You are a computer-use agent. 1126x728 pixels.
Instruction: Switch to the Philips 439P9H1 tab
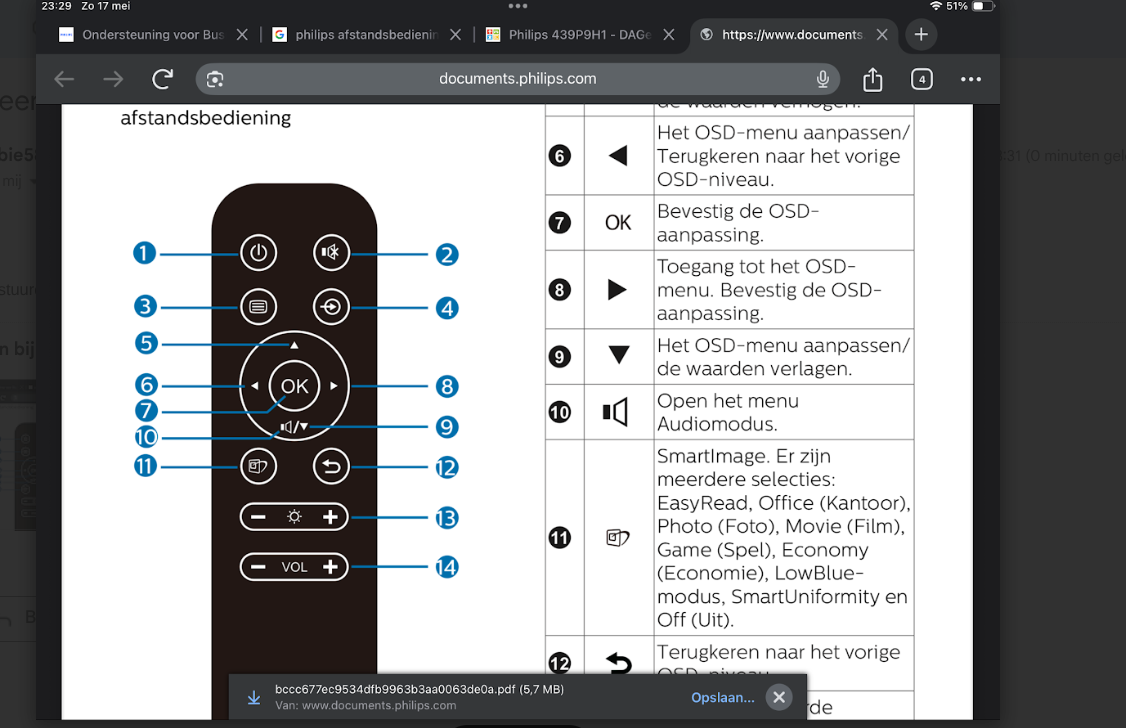pos(570,34)
